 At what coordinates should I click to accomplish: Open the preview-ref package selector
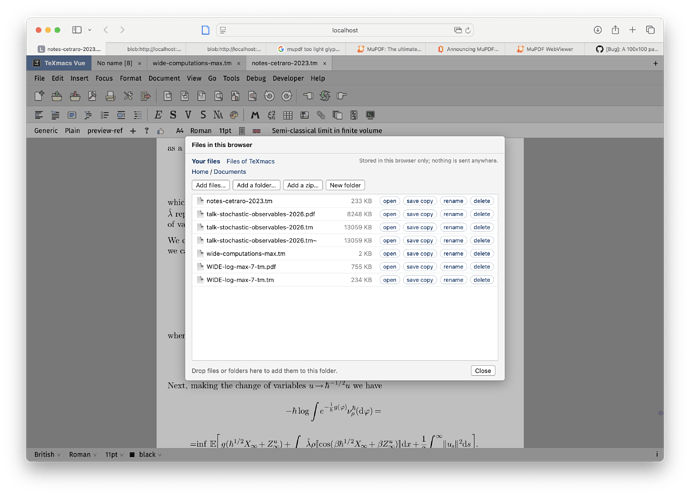(105, 131)
